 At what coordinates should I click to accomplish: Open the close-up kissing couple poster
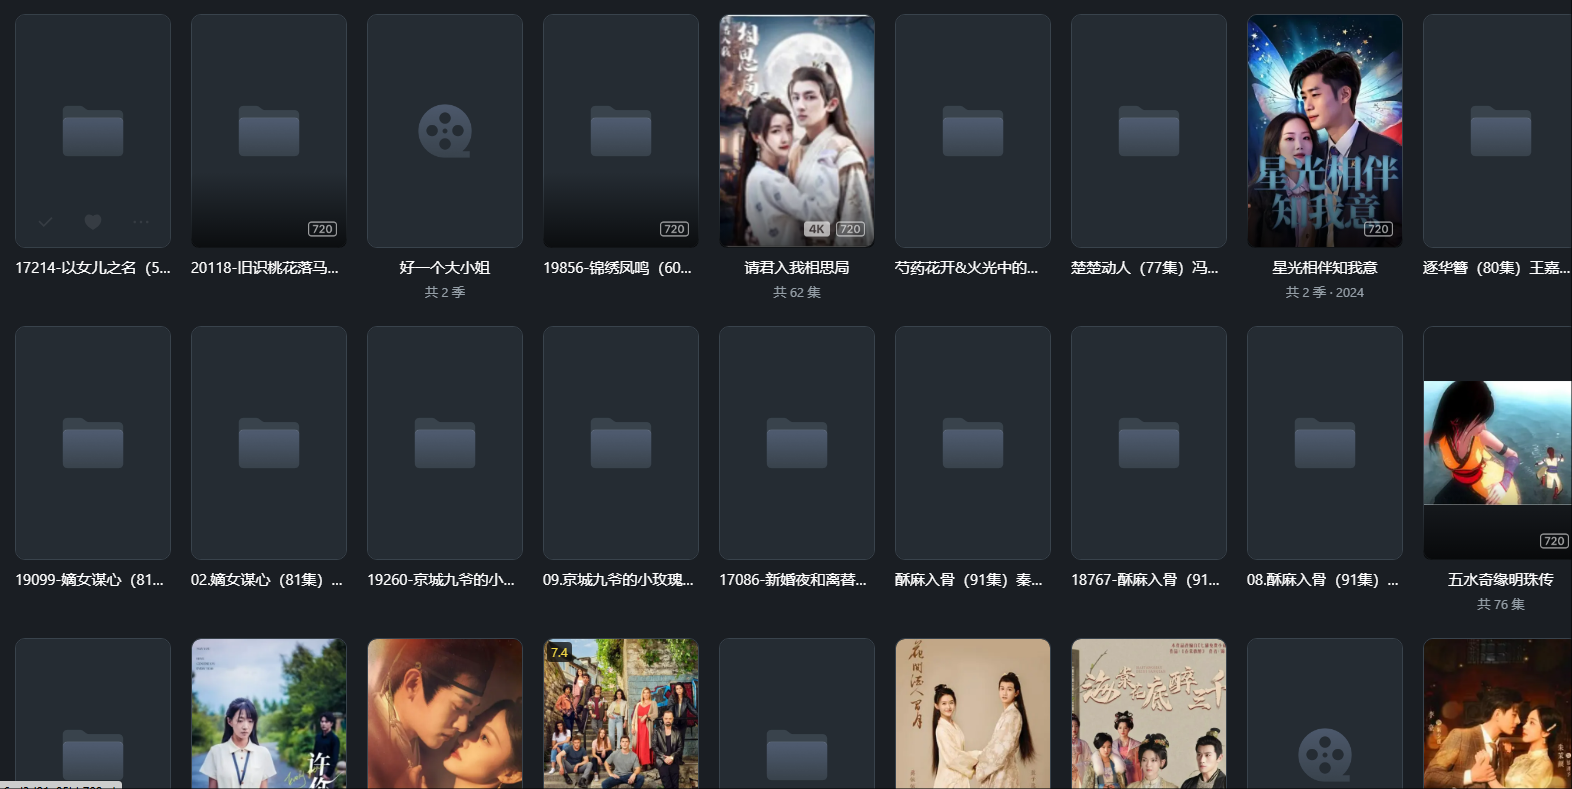(445, 714)
